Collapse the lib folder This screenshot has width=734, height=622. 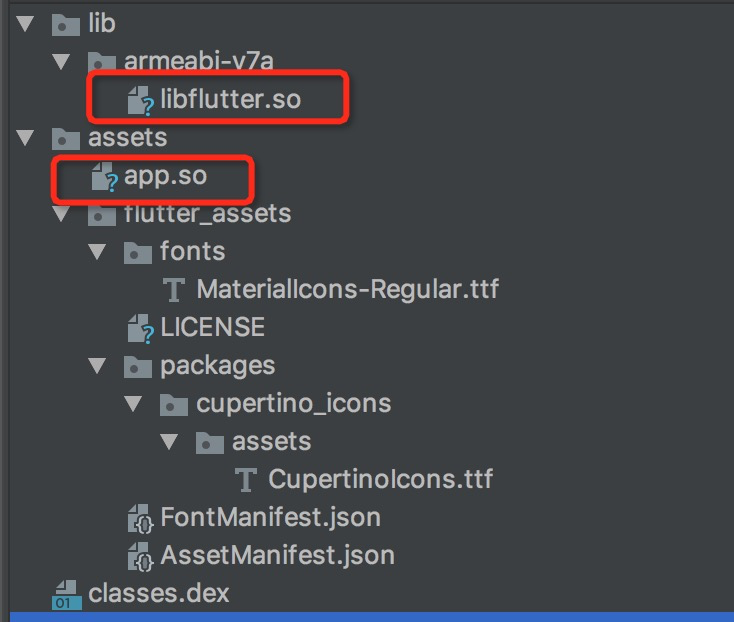click(x=25, y=23)
